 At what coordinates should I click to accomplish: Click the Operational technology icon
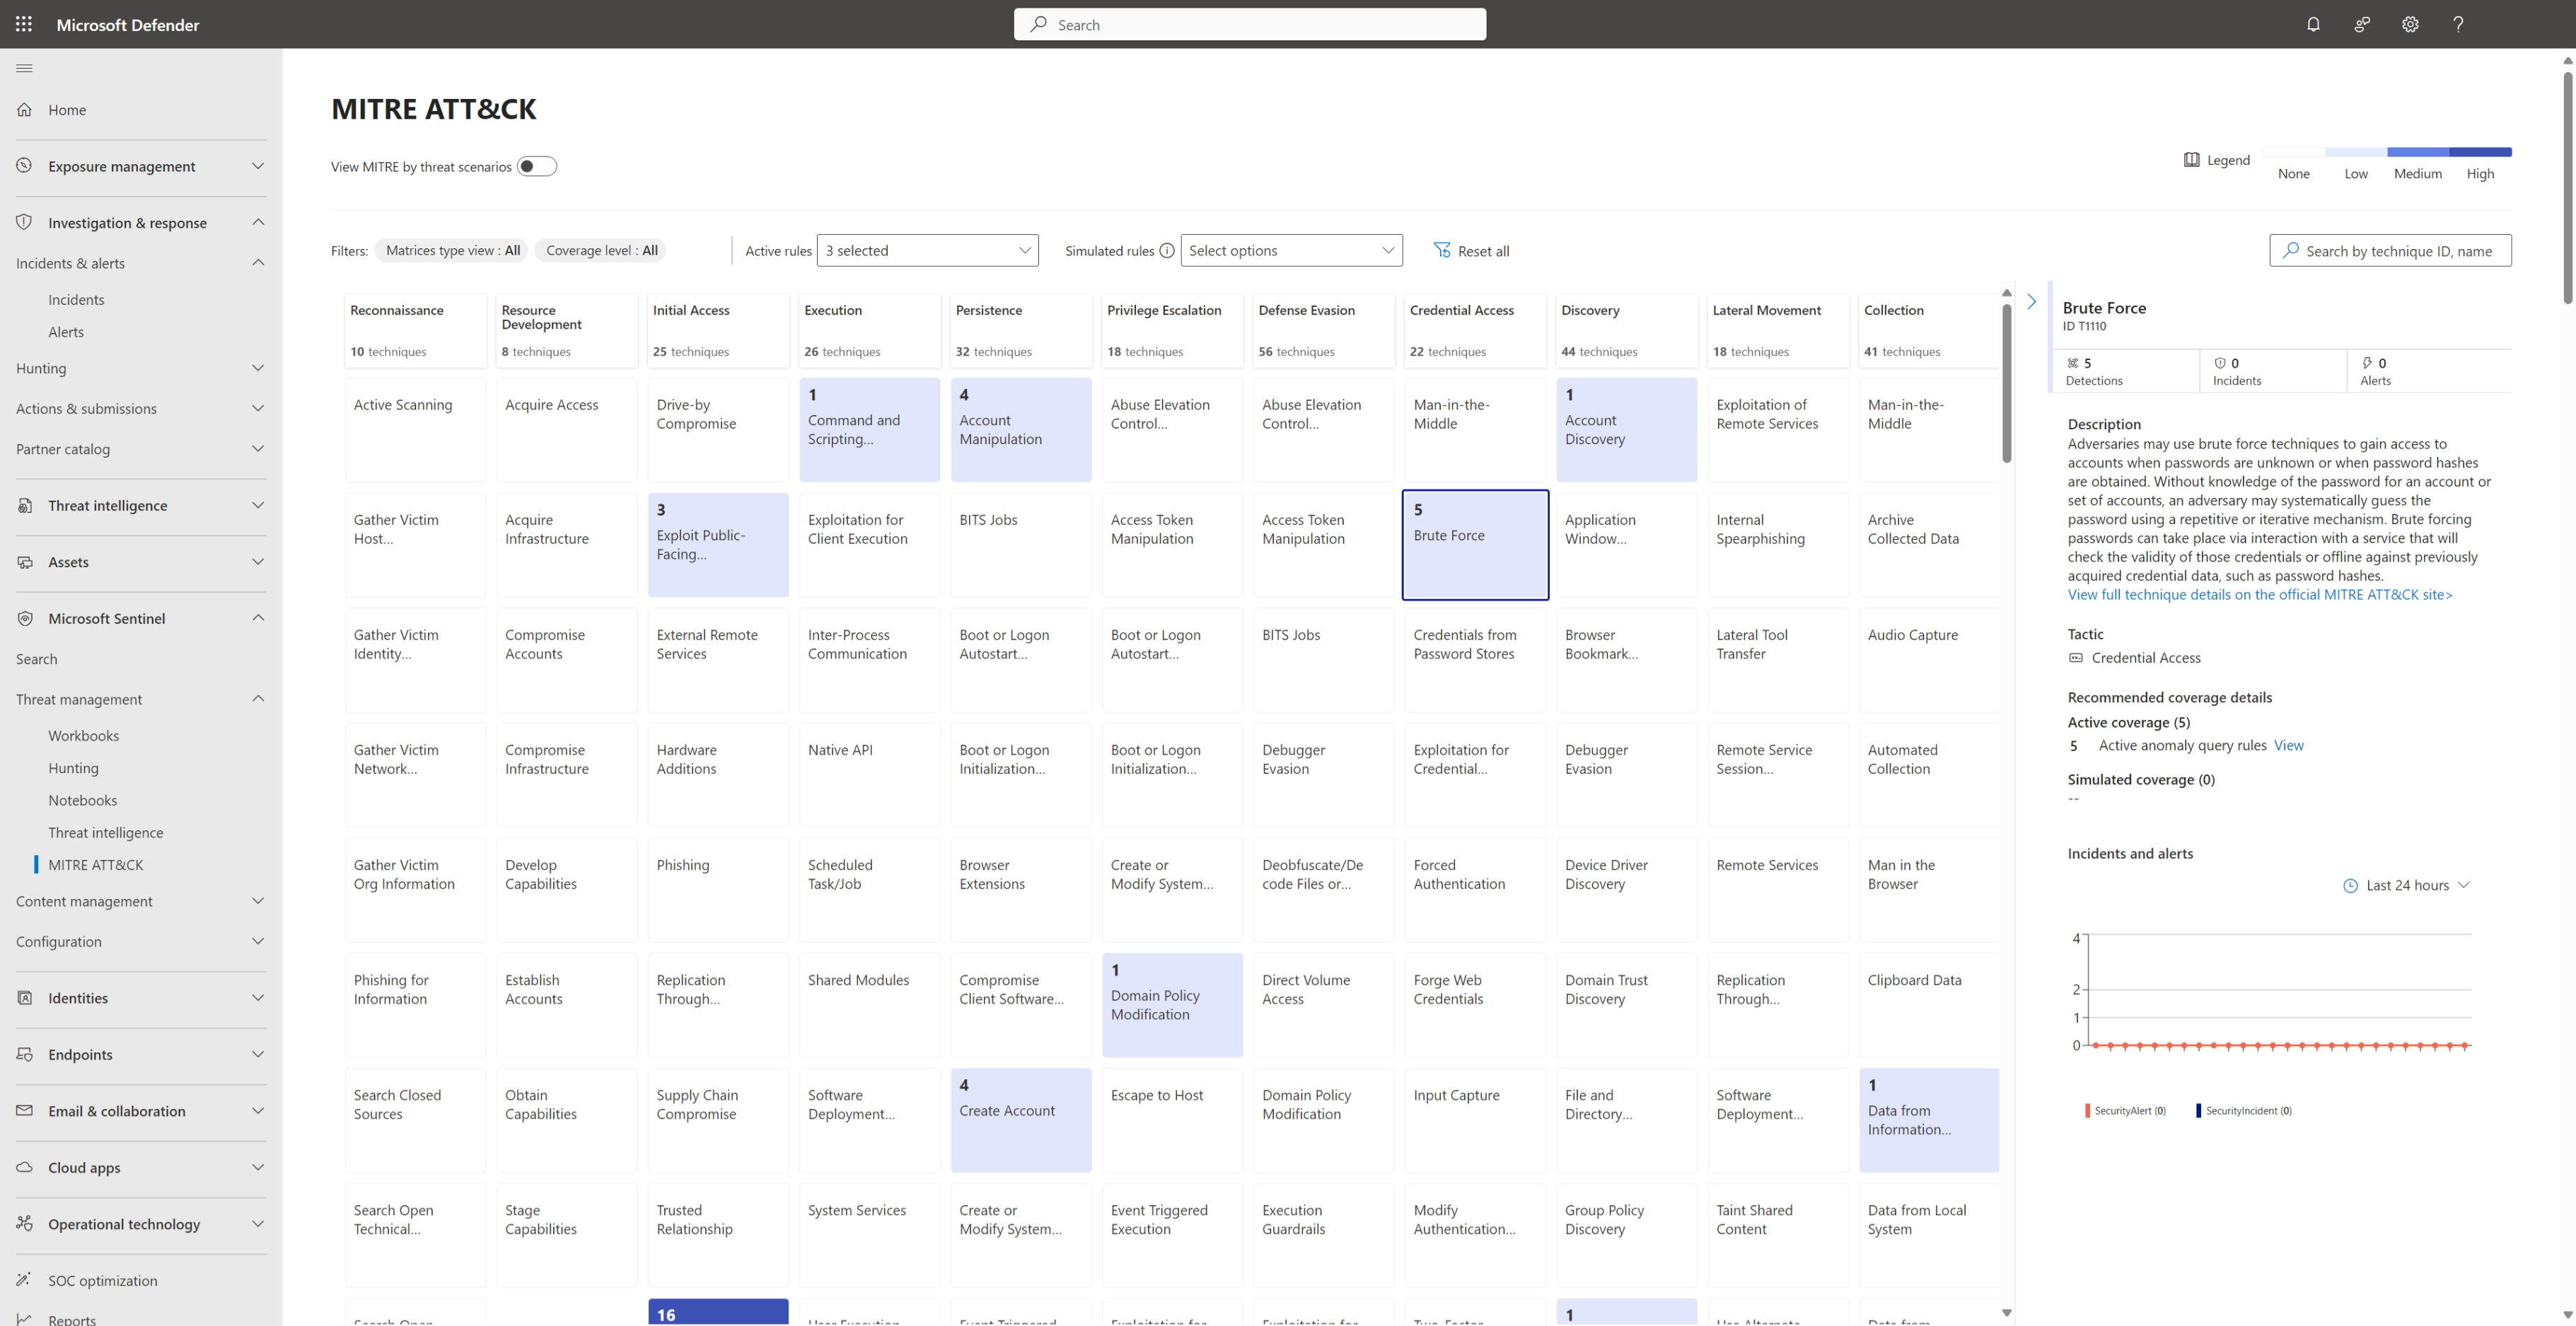point(25,1223)
